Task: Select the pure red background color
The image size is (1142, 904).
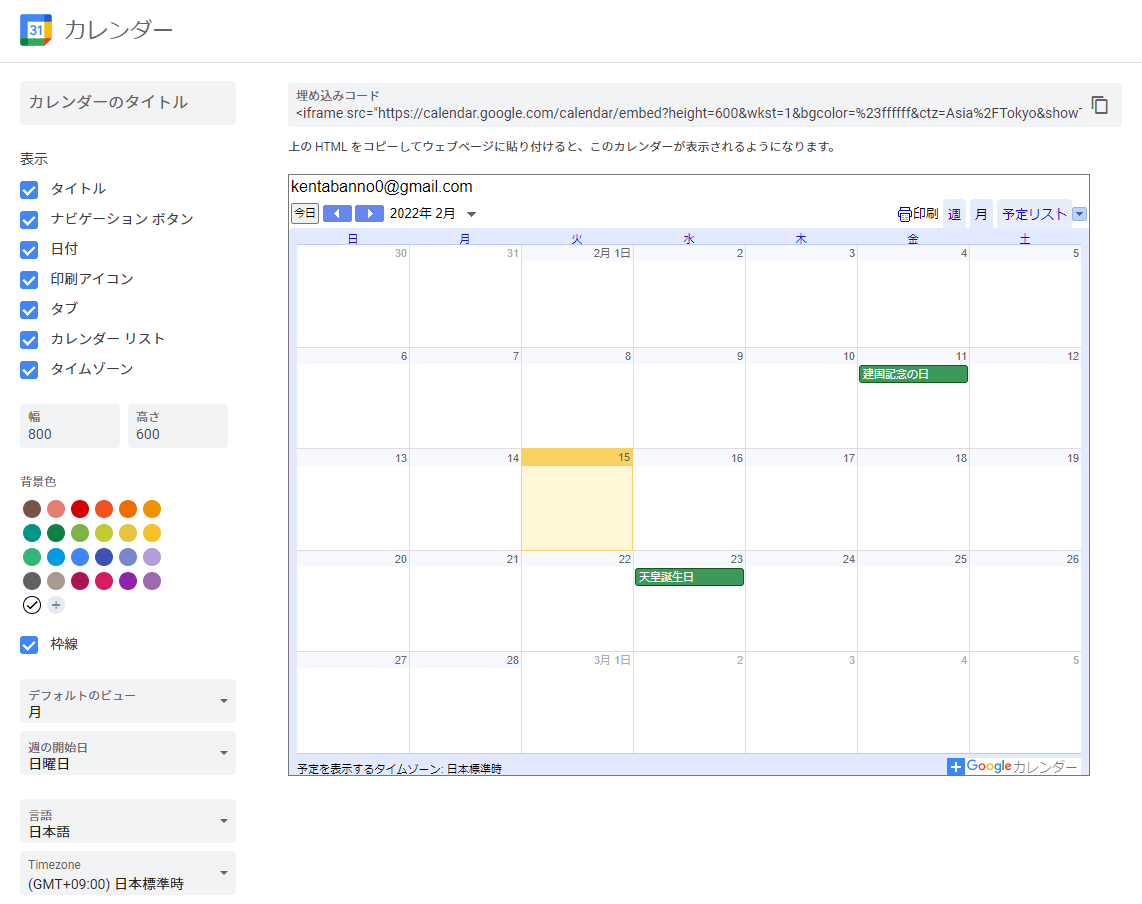Action: pos(80,508)
